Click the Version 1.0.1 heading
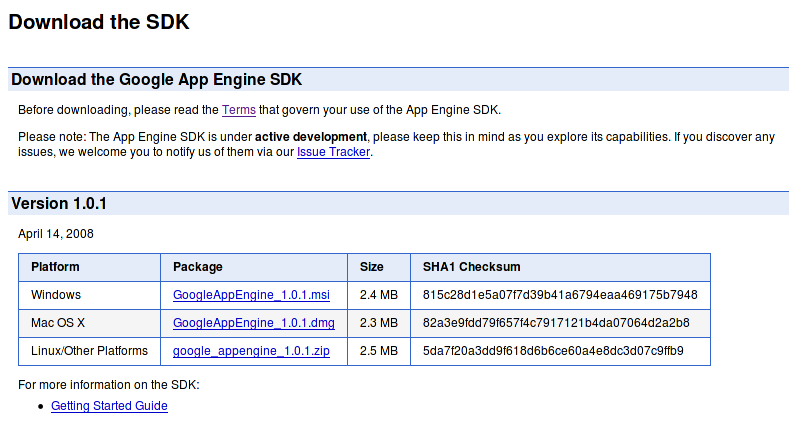Image resolution: width=789 pixels, height=425 pixels. (x=59, y=204)
